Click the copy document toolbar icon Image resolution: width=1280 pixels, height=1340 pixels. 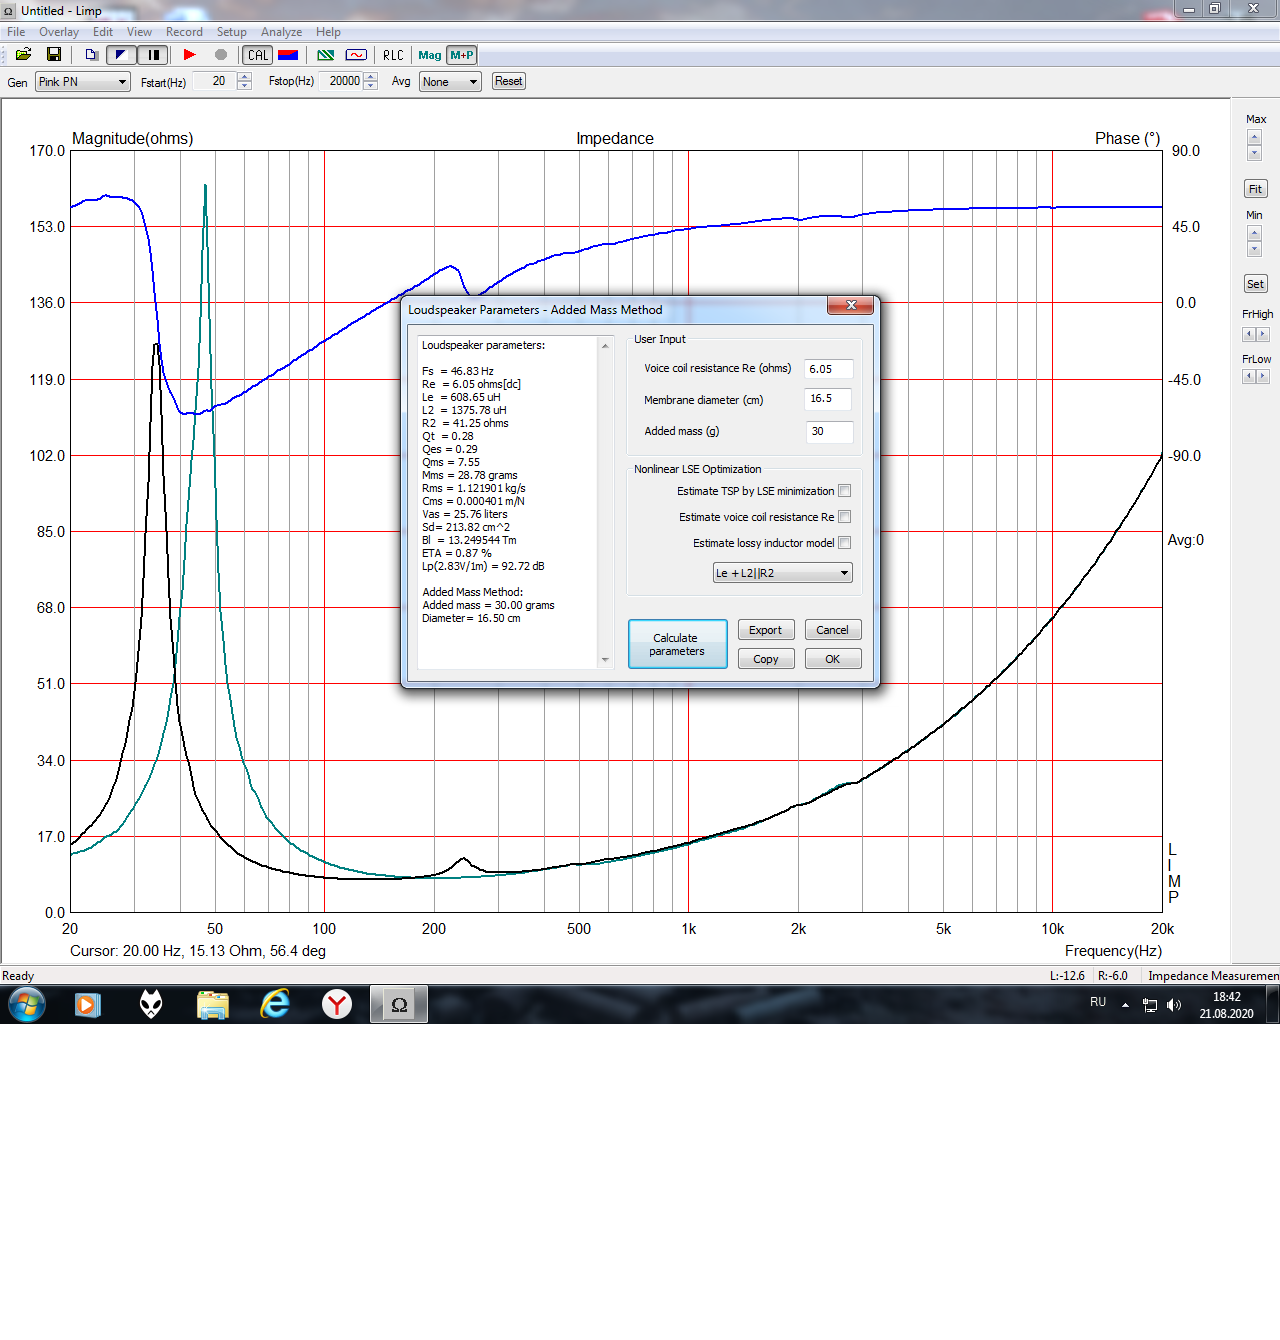click(91, 55)
